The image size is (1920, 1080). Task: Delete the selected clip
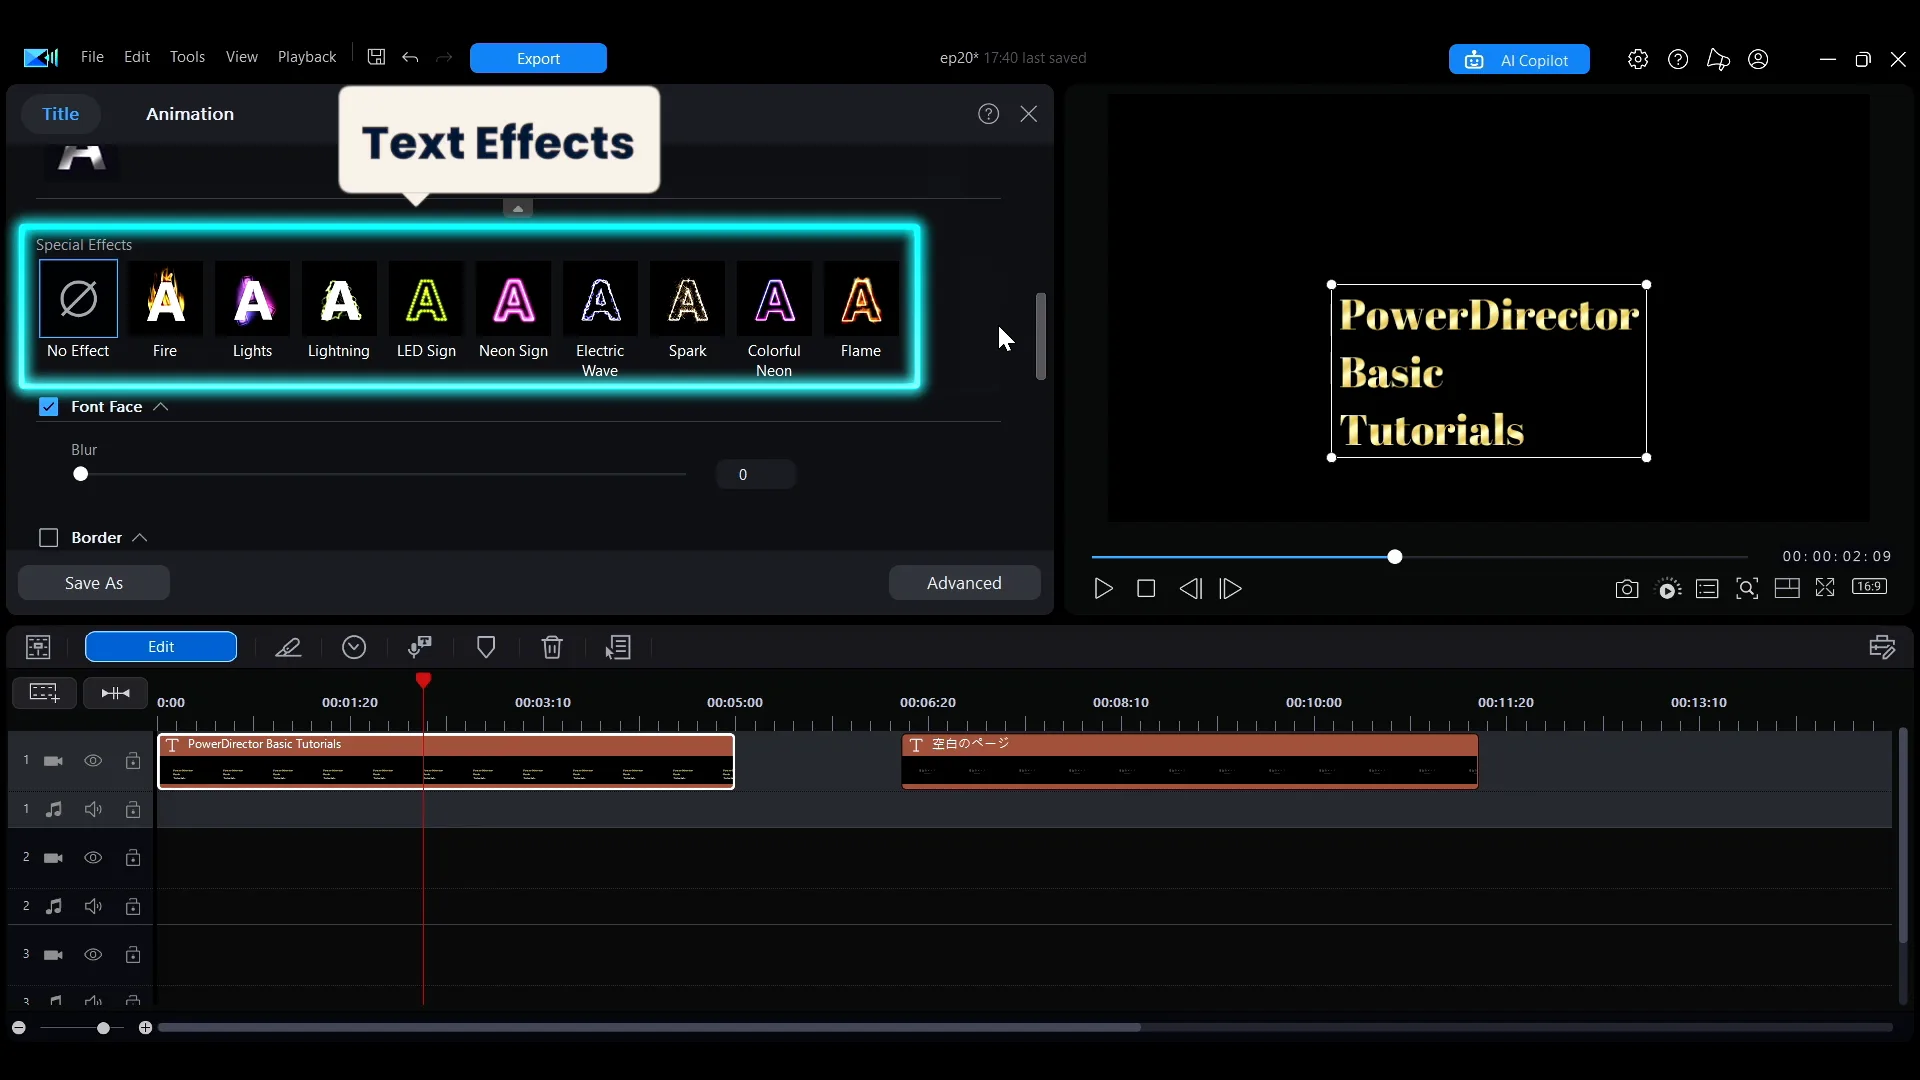point(552,647)
